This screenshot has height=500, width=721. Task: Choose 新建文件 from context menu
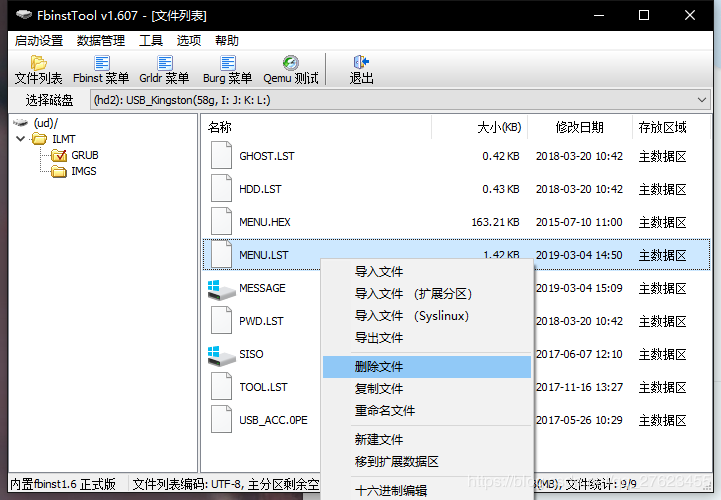pos(427,439)
